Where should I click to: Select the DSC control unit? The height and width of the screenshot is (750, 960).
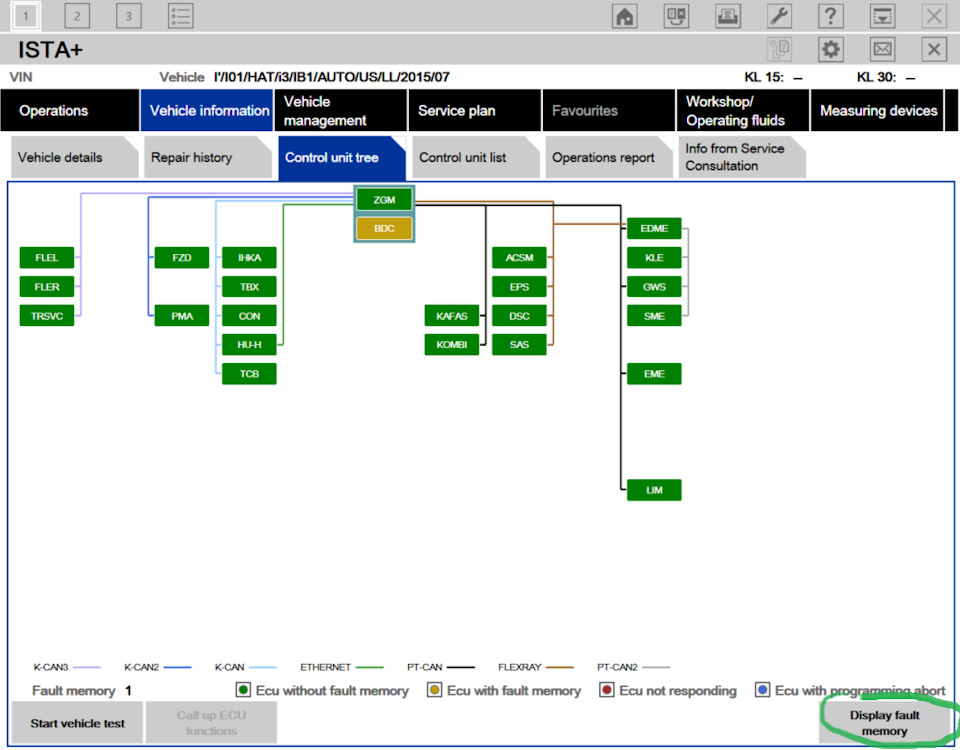click(519, 316)
